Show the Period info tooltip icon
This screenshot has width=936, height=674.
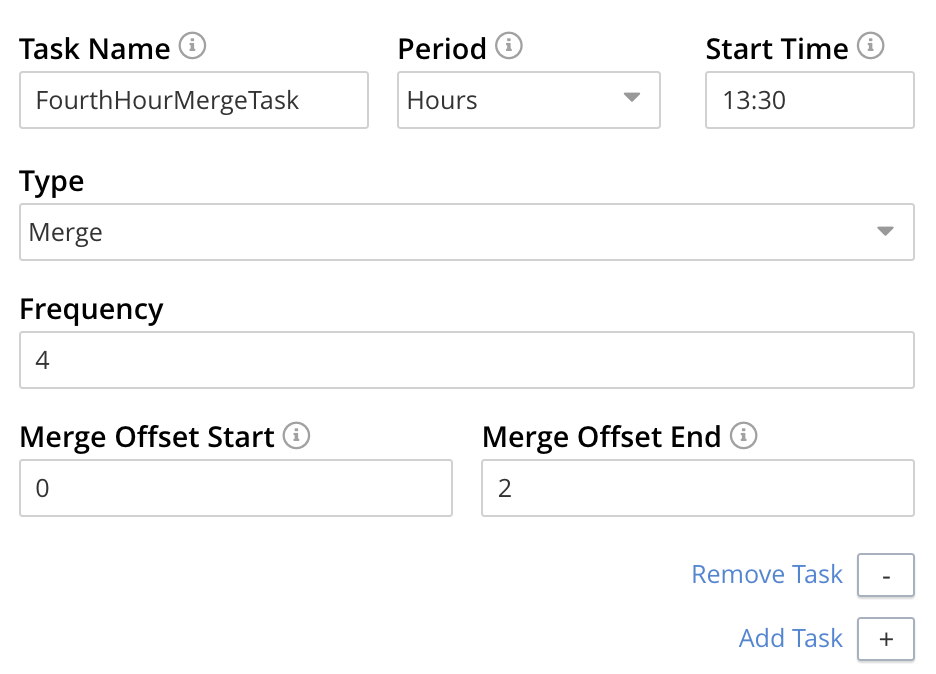tap(509, 46)
